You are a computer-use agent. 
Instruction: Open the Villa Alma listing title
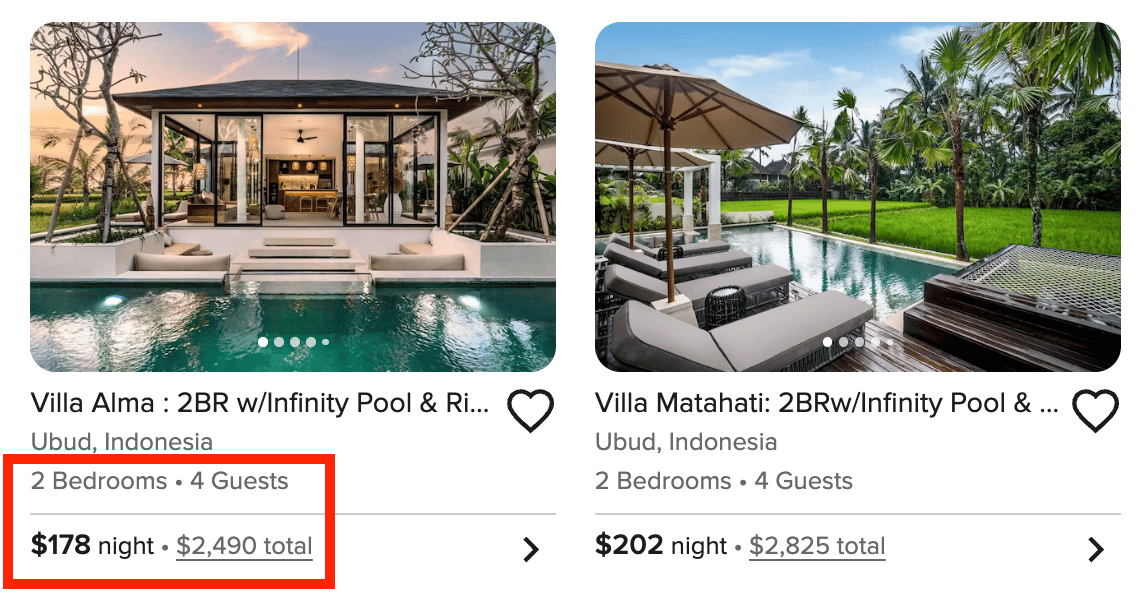260,403
